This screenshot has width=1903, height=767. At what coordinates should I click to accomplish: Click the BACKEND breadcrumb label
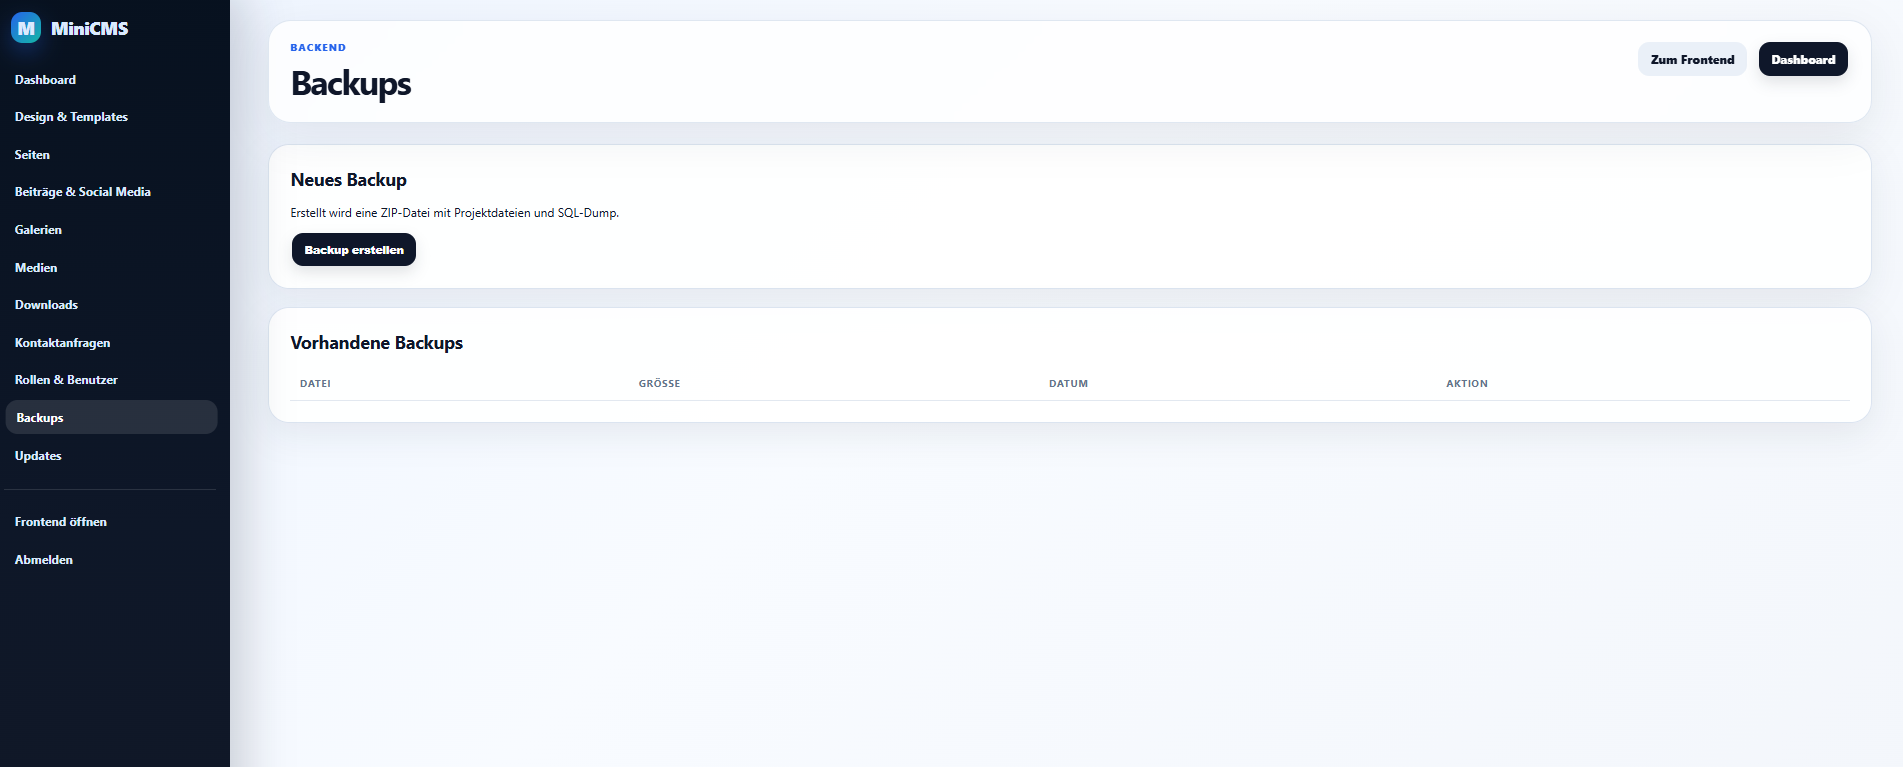(x=318, y=48)
